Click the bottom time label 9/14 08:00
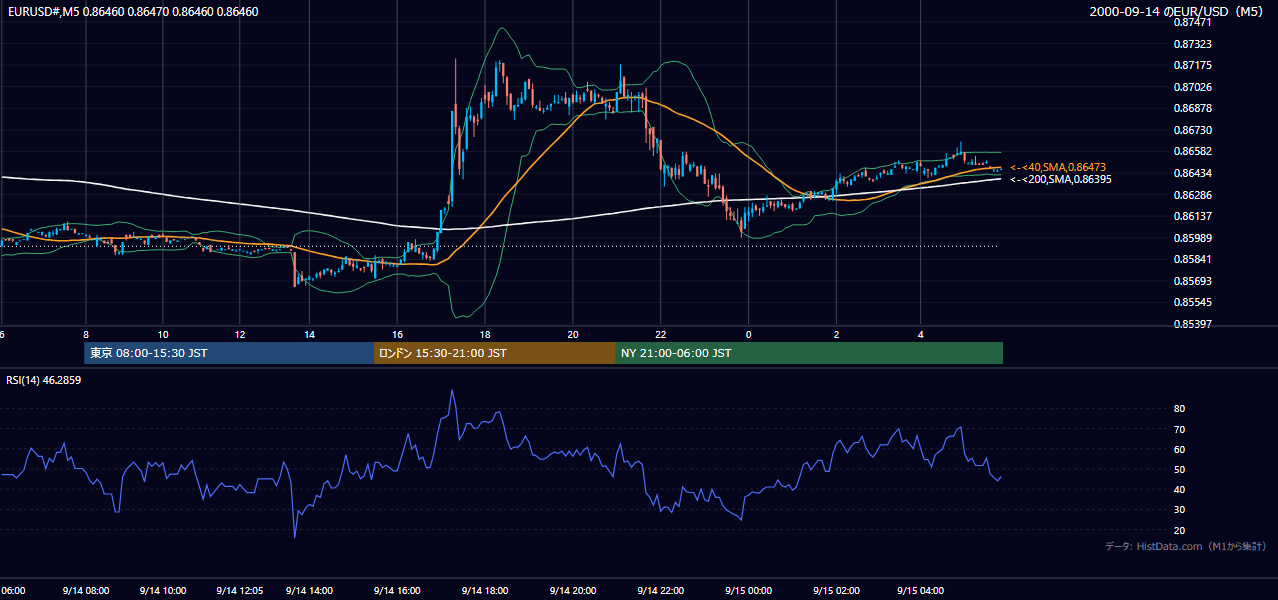1278x600 pixels. (85, 590)
